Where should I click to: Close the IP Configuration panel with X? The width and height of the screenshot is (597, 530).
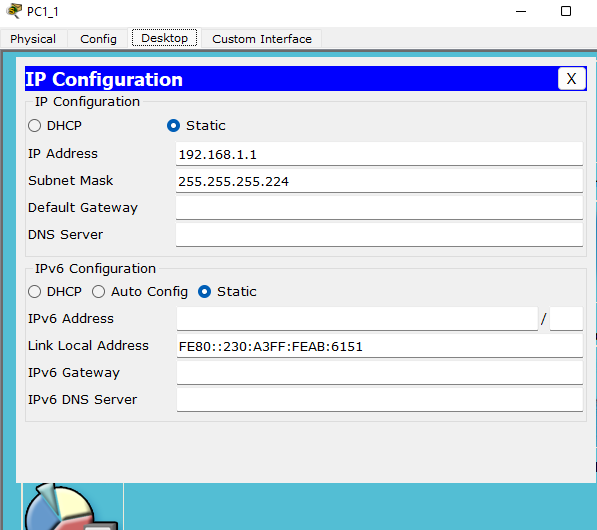point(571,79)
